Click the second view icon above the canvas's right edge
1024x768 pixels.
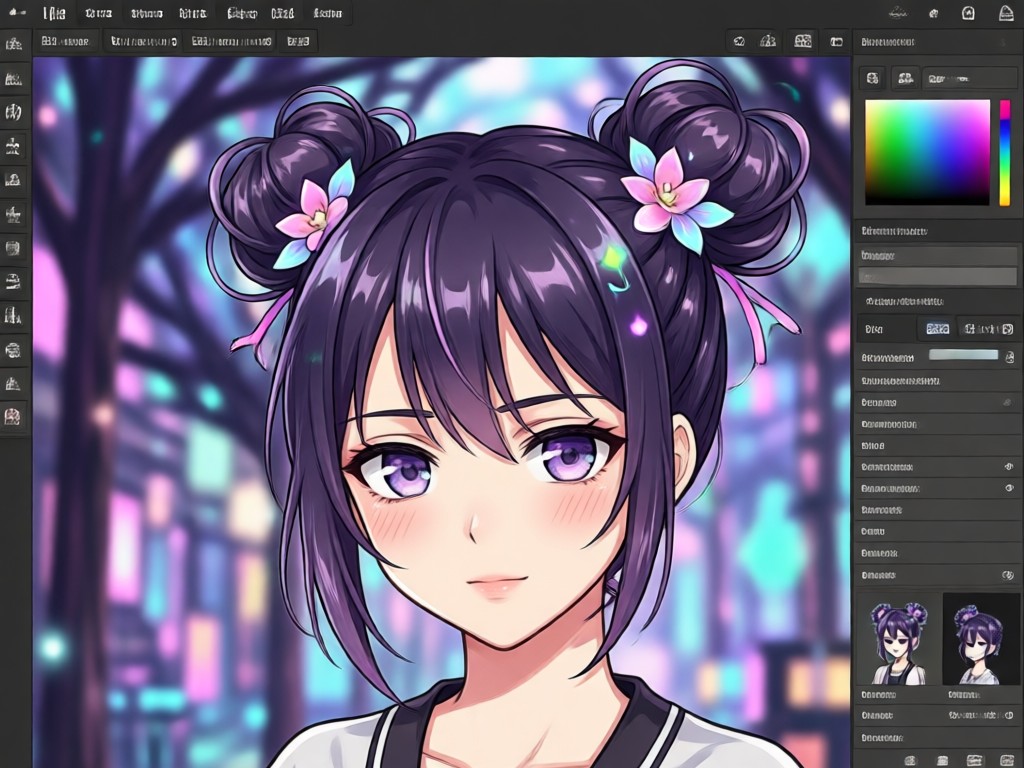[769, 42]
